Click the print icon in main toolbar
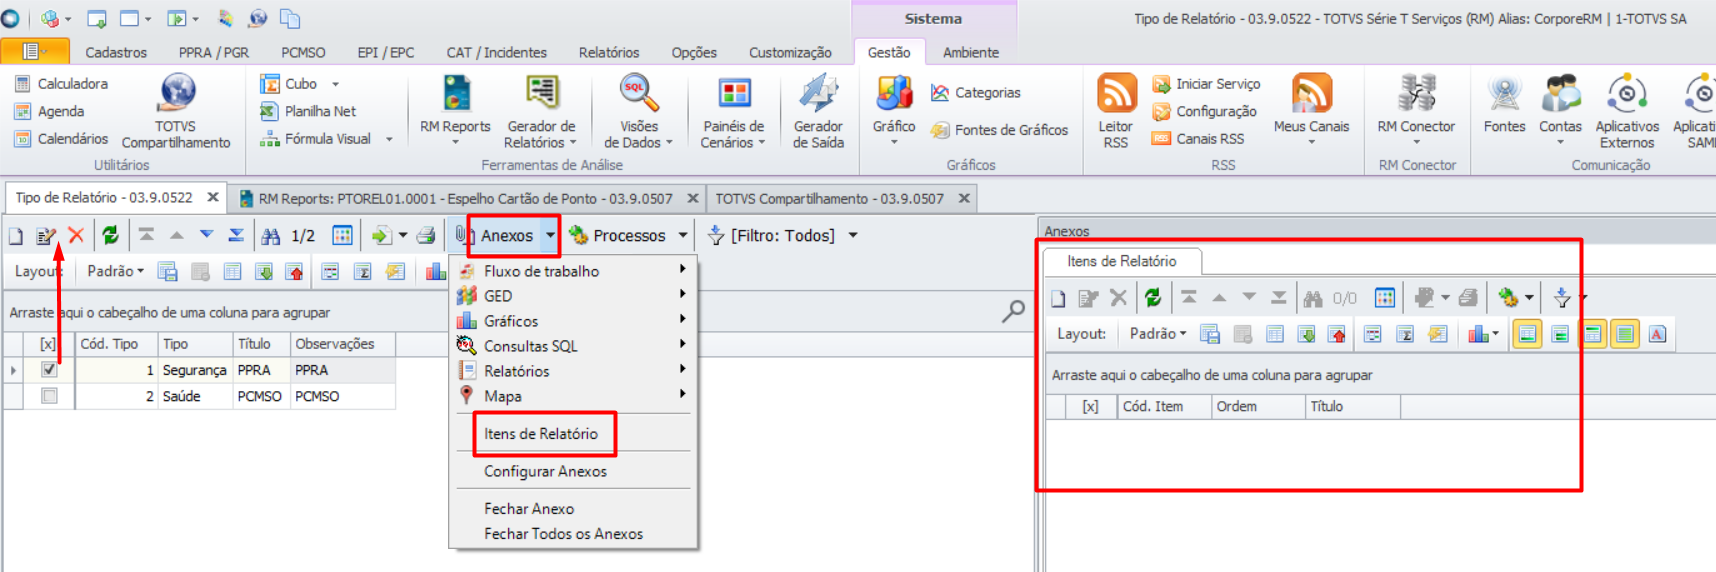Viewport: 1716px width, 572px height. coord(426,236)
